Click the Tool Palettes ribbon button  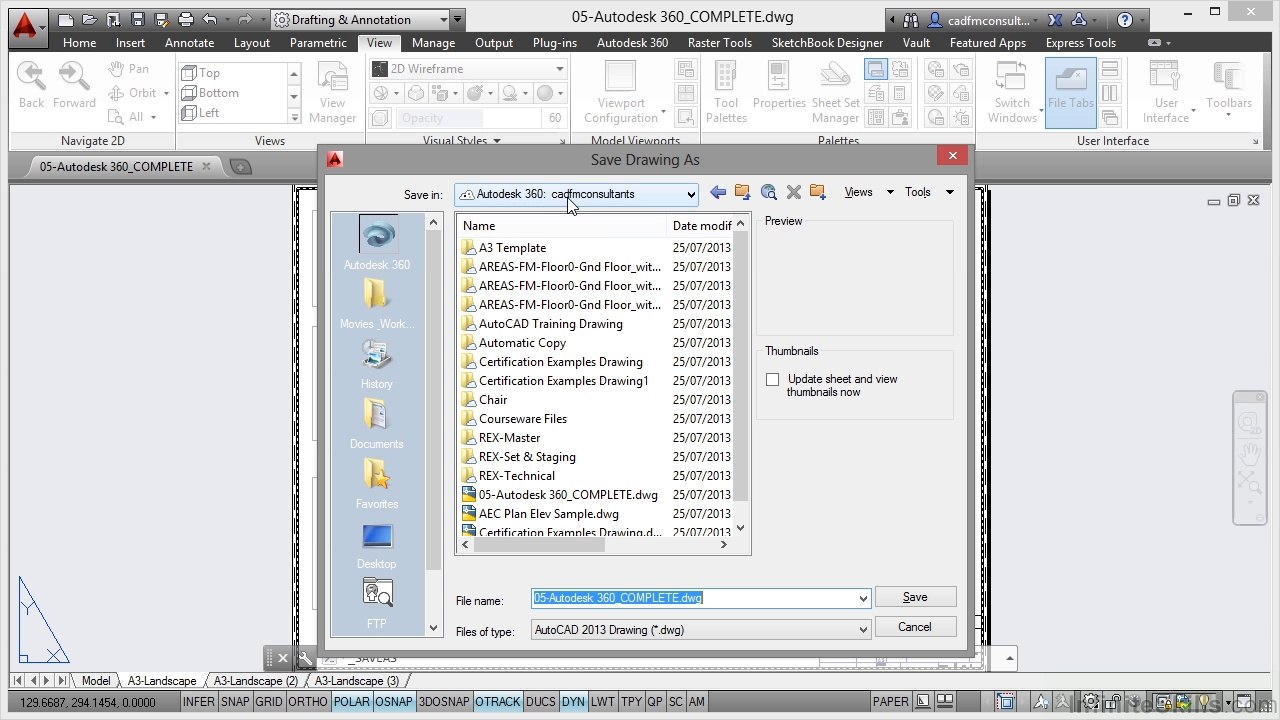726,93
